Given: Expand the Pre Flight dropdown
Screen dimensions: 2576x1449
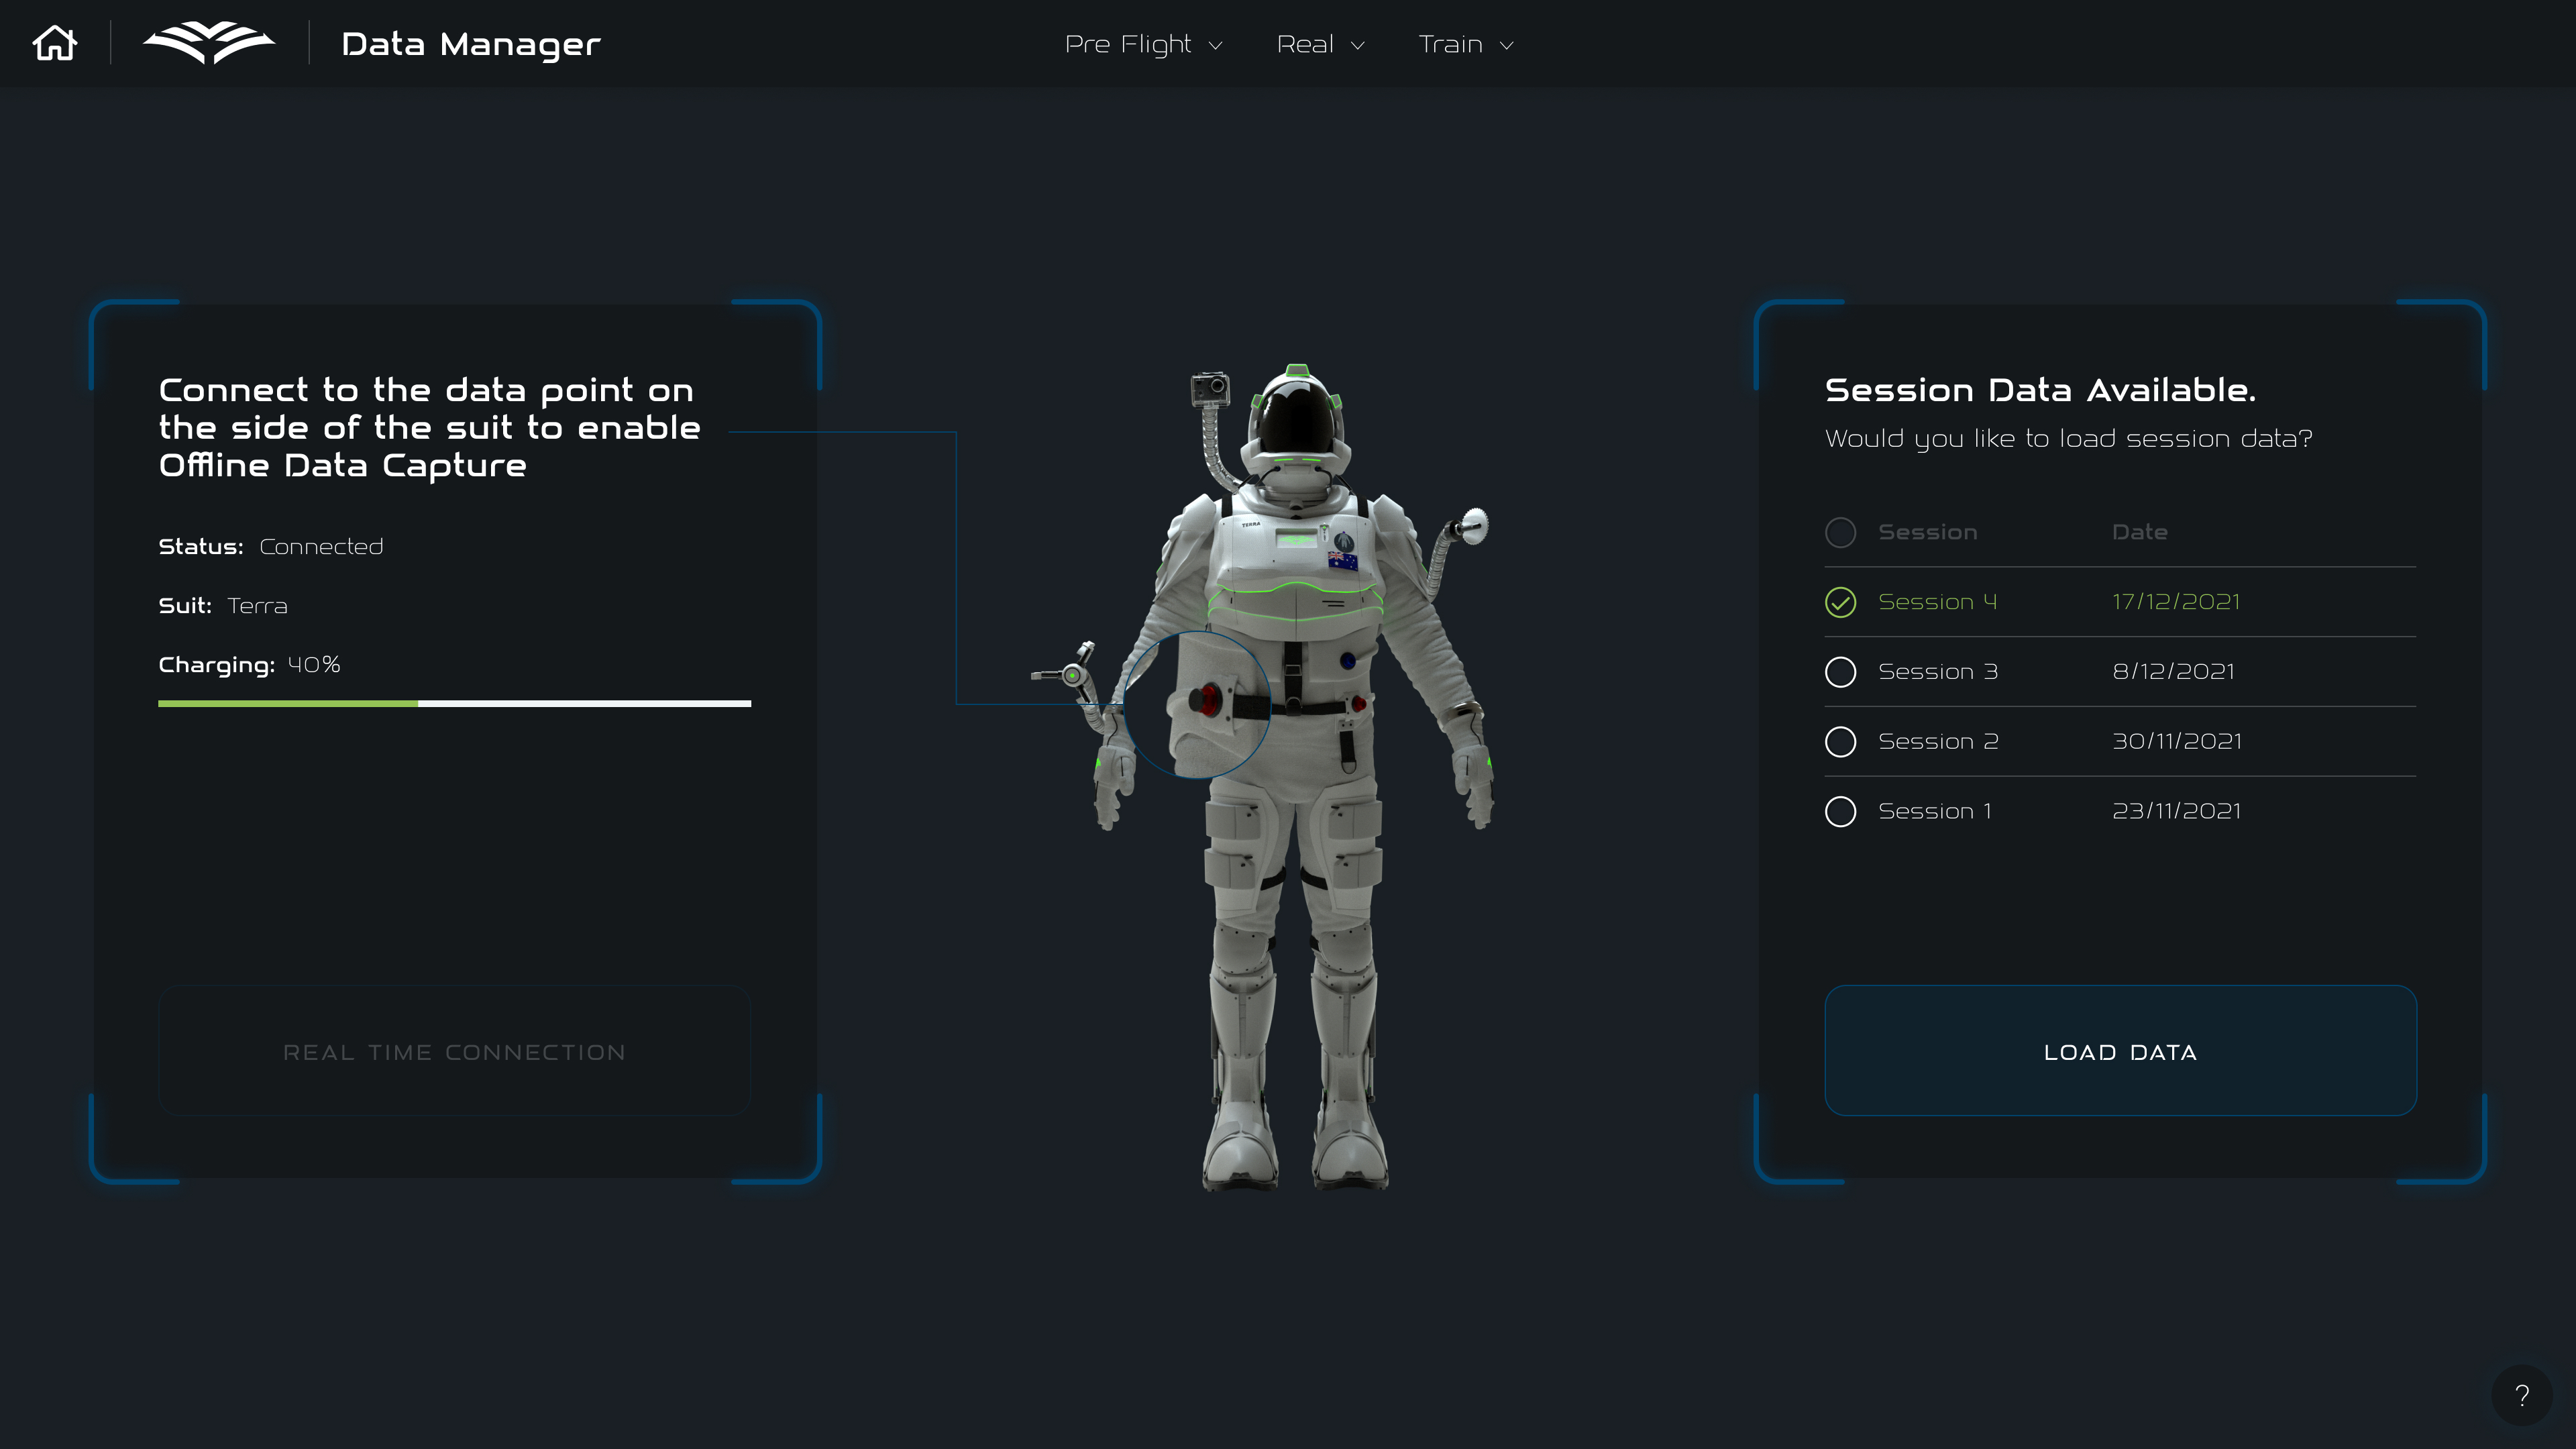Looking at the screenshot, I should pos(1144,44).
